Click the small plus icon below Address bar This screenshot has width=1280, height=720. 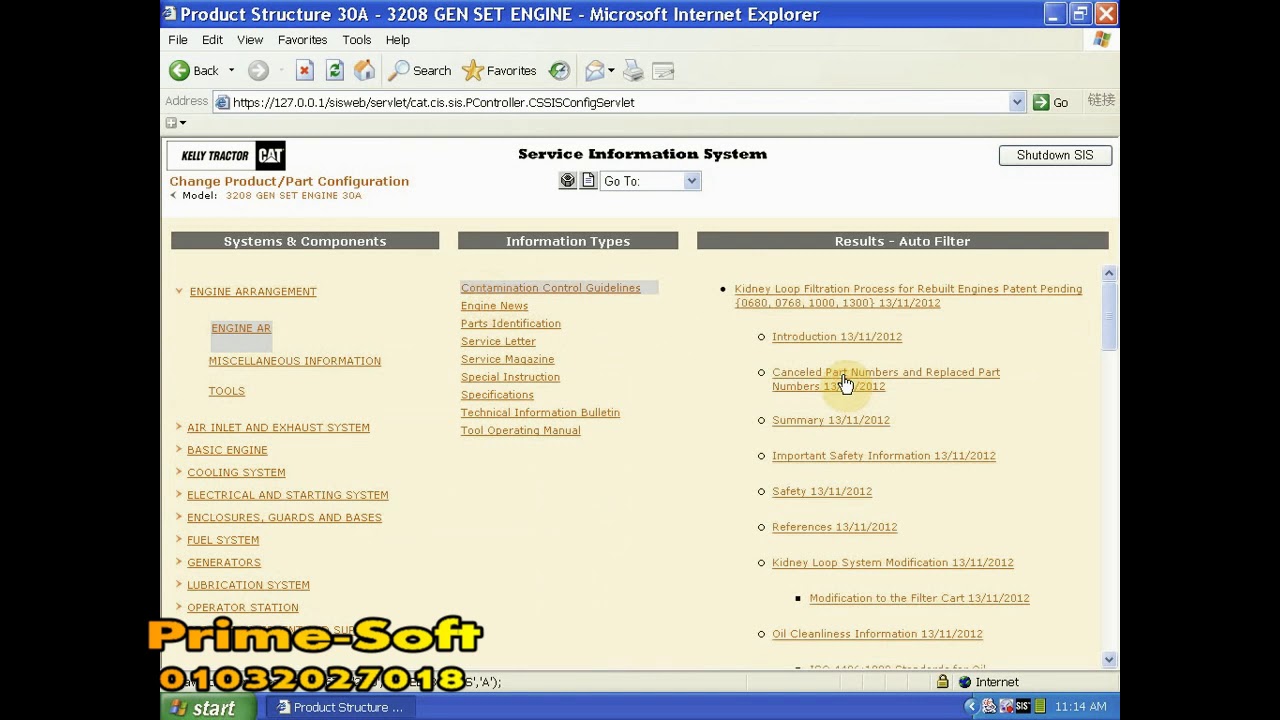171,123
